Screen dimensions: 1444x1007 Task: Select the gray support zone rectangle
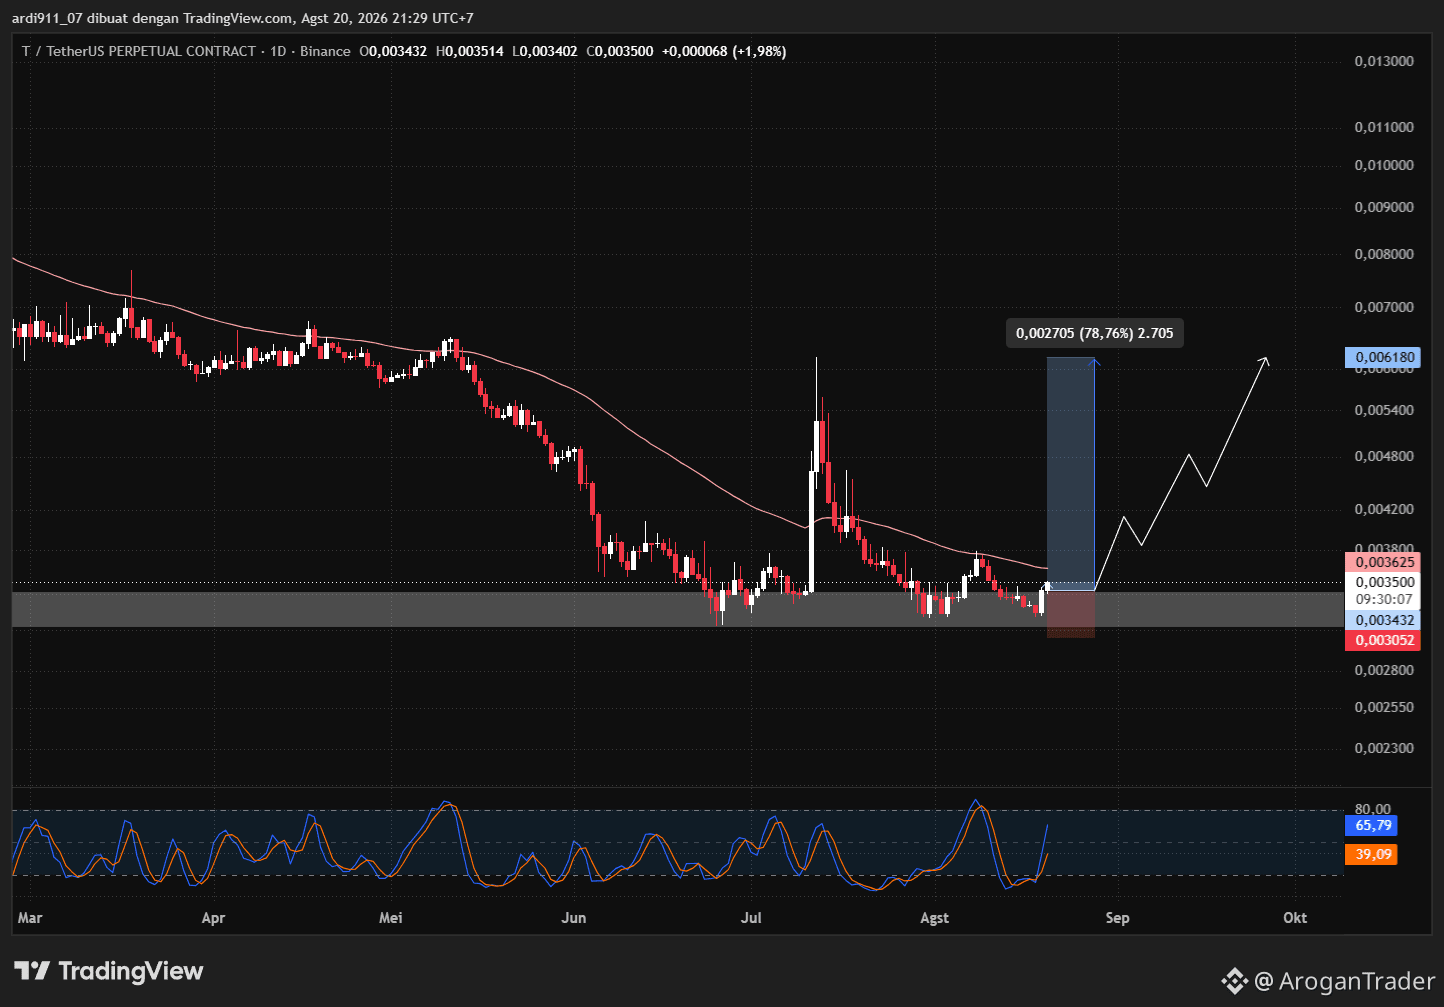pyautogui.click(x=677, y=610)
